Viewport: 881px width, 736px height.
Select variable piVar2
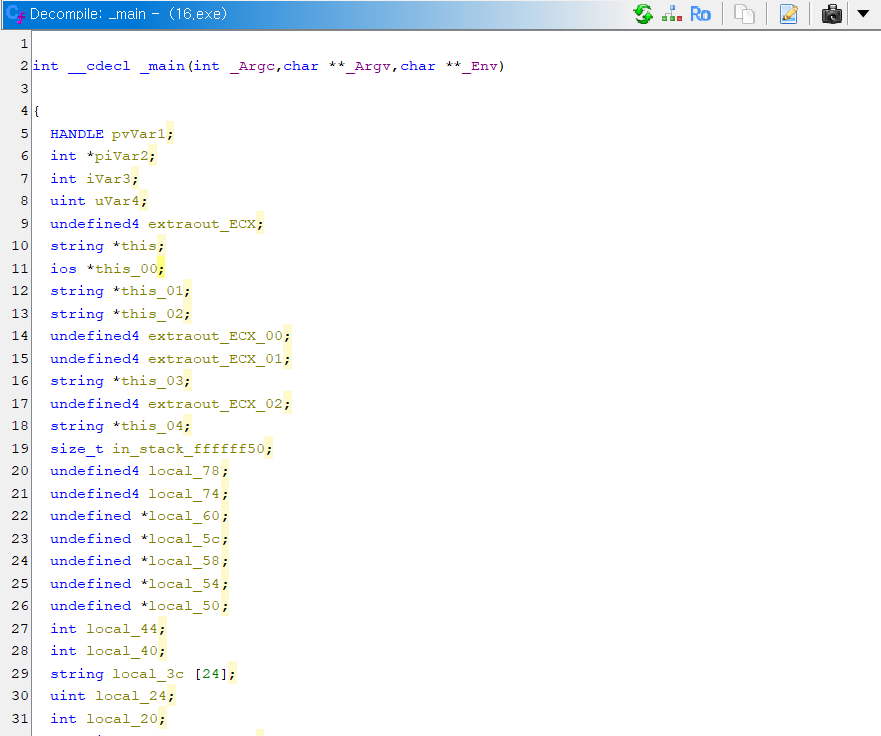pos(121,156)
